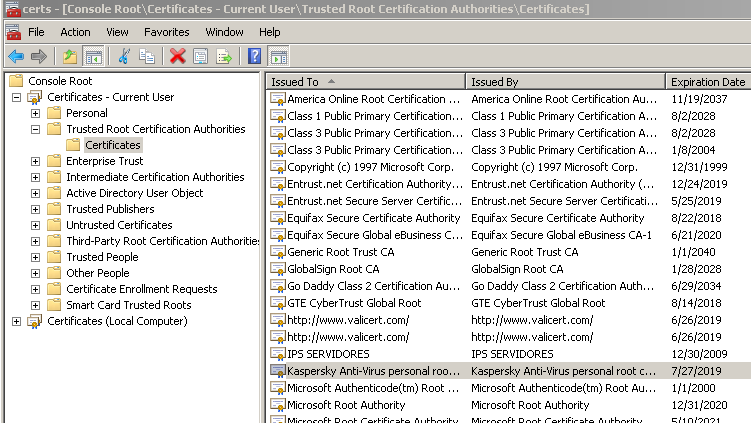
Task: Expand the Trusted People node
Action: click(x=35, y=257)
